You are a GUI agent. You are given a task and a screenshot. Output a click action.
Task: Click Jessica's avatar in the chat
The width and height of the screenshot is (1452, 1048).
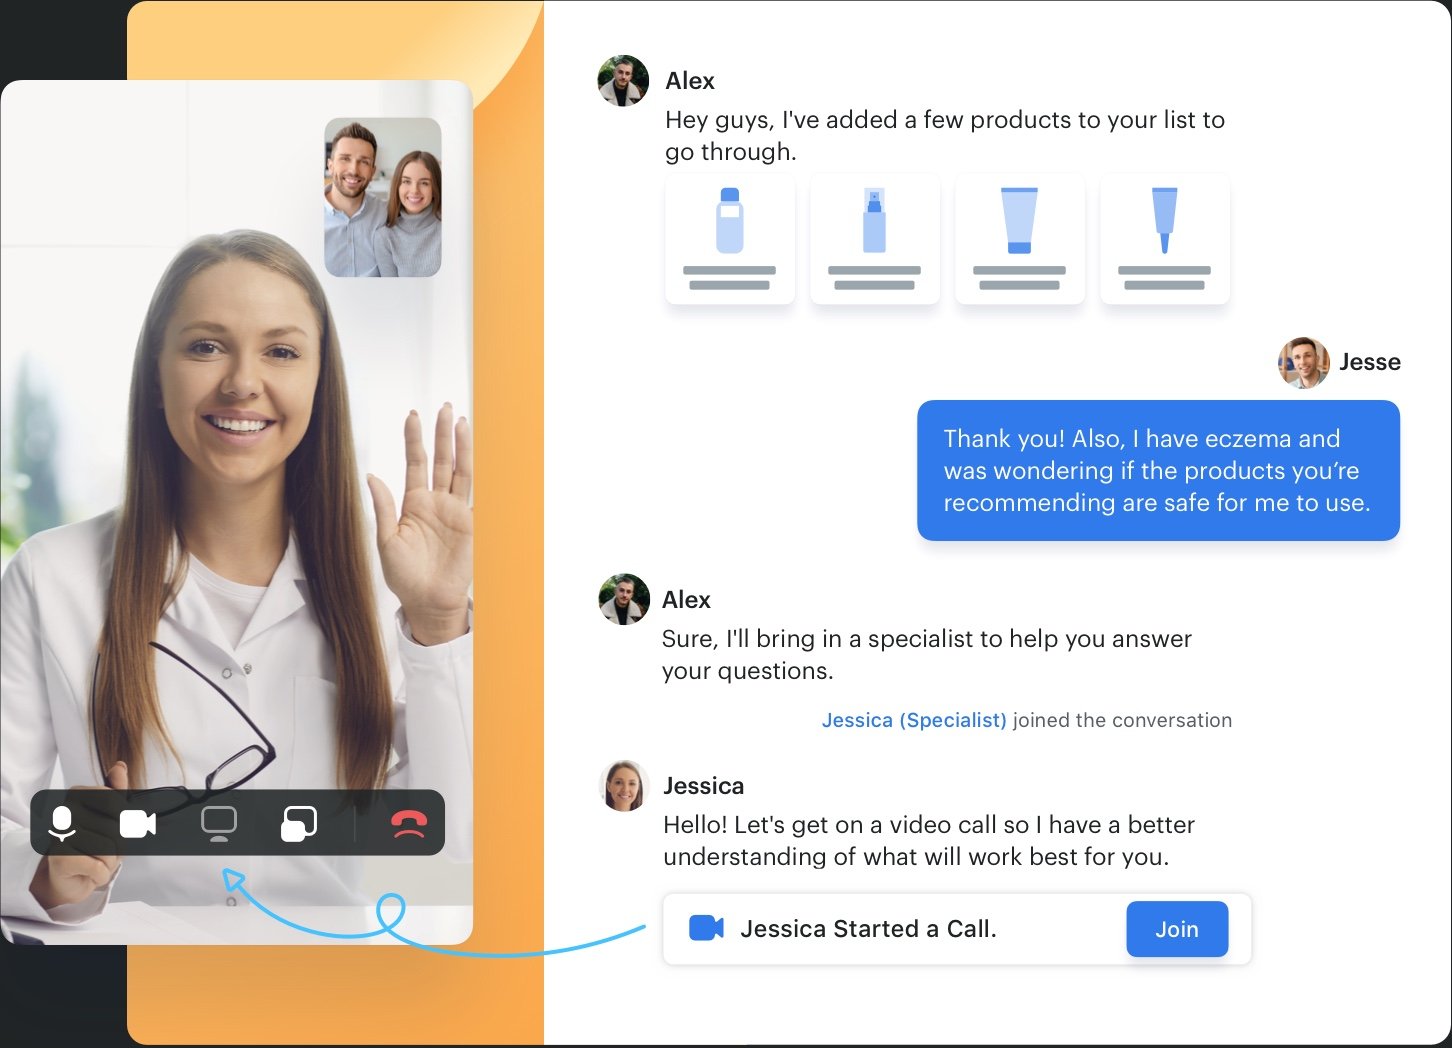[x=624, y=786]
